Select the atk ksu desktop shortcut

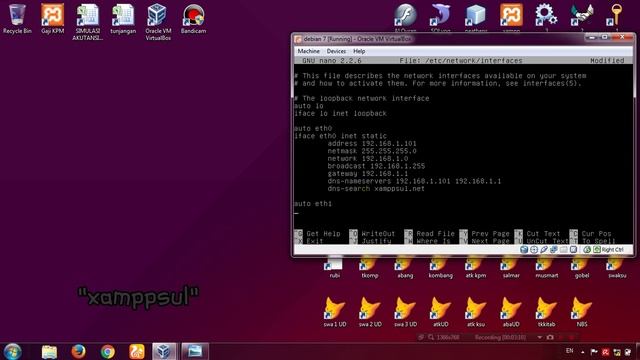[476, 312]
